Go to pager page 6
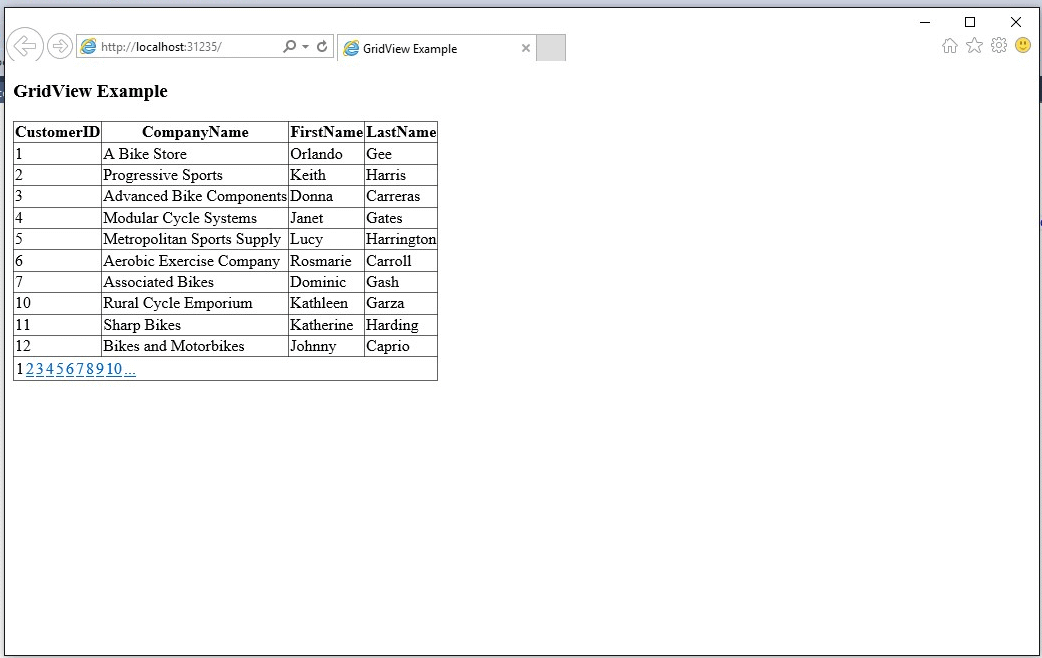1042x658 pixels. (70, 369)
